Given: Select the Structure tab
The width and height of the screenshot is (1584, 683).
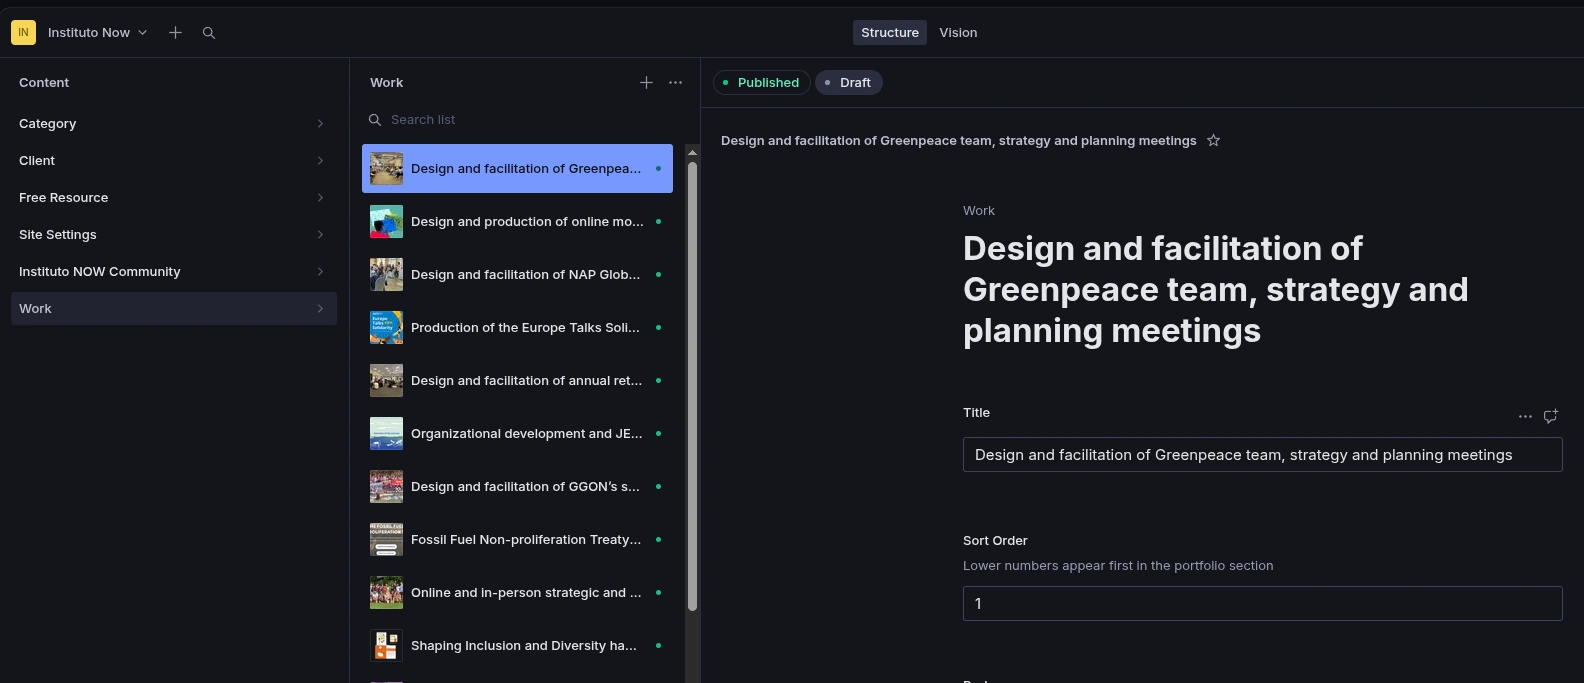Looking at the screenshot, I should coord(889,33).
